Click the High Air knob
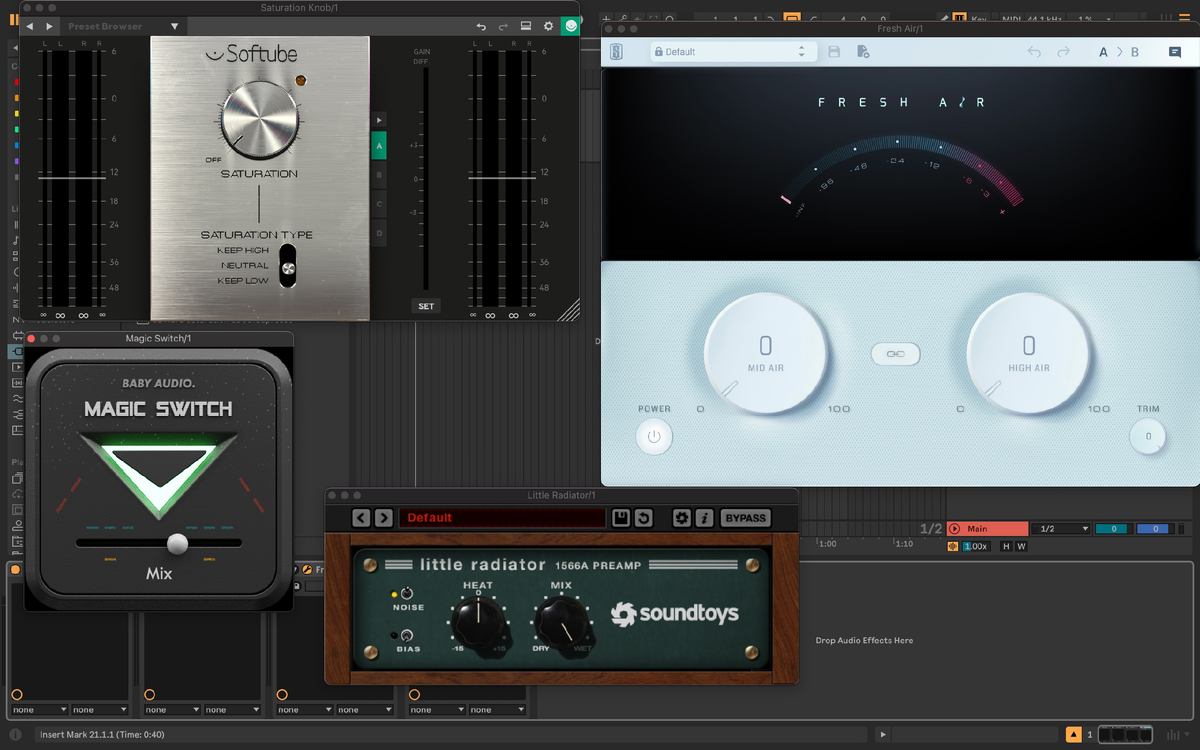The width and height of the screenshot is (1200, 750). tap(1029, 354)
